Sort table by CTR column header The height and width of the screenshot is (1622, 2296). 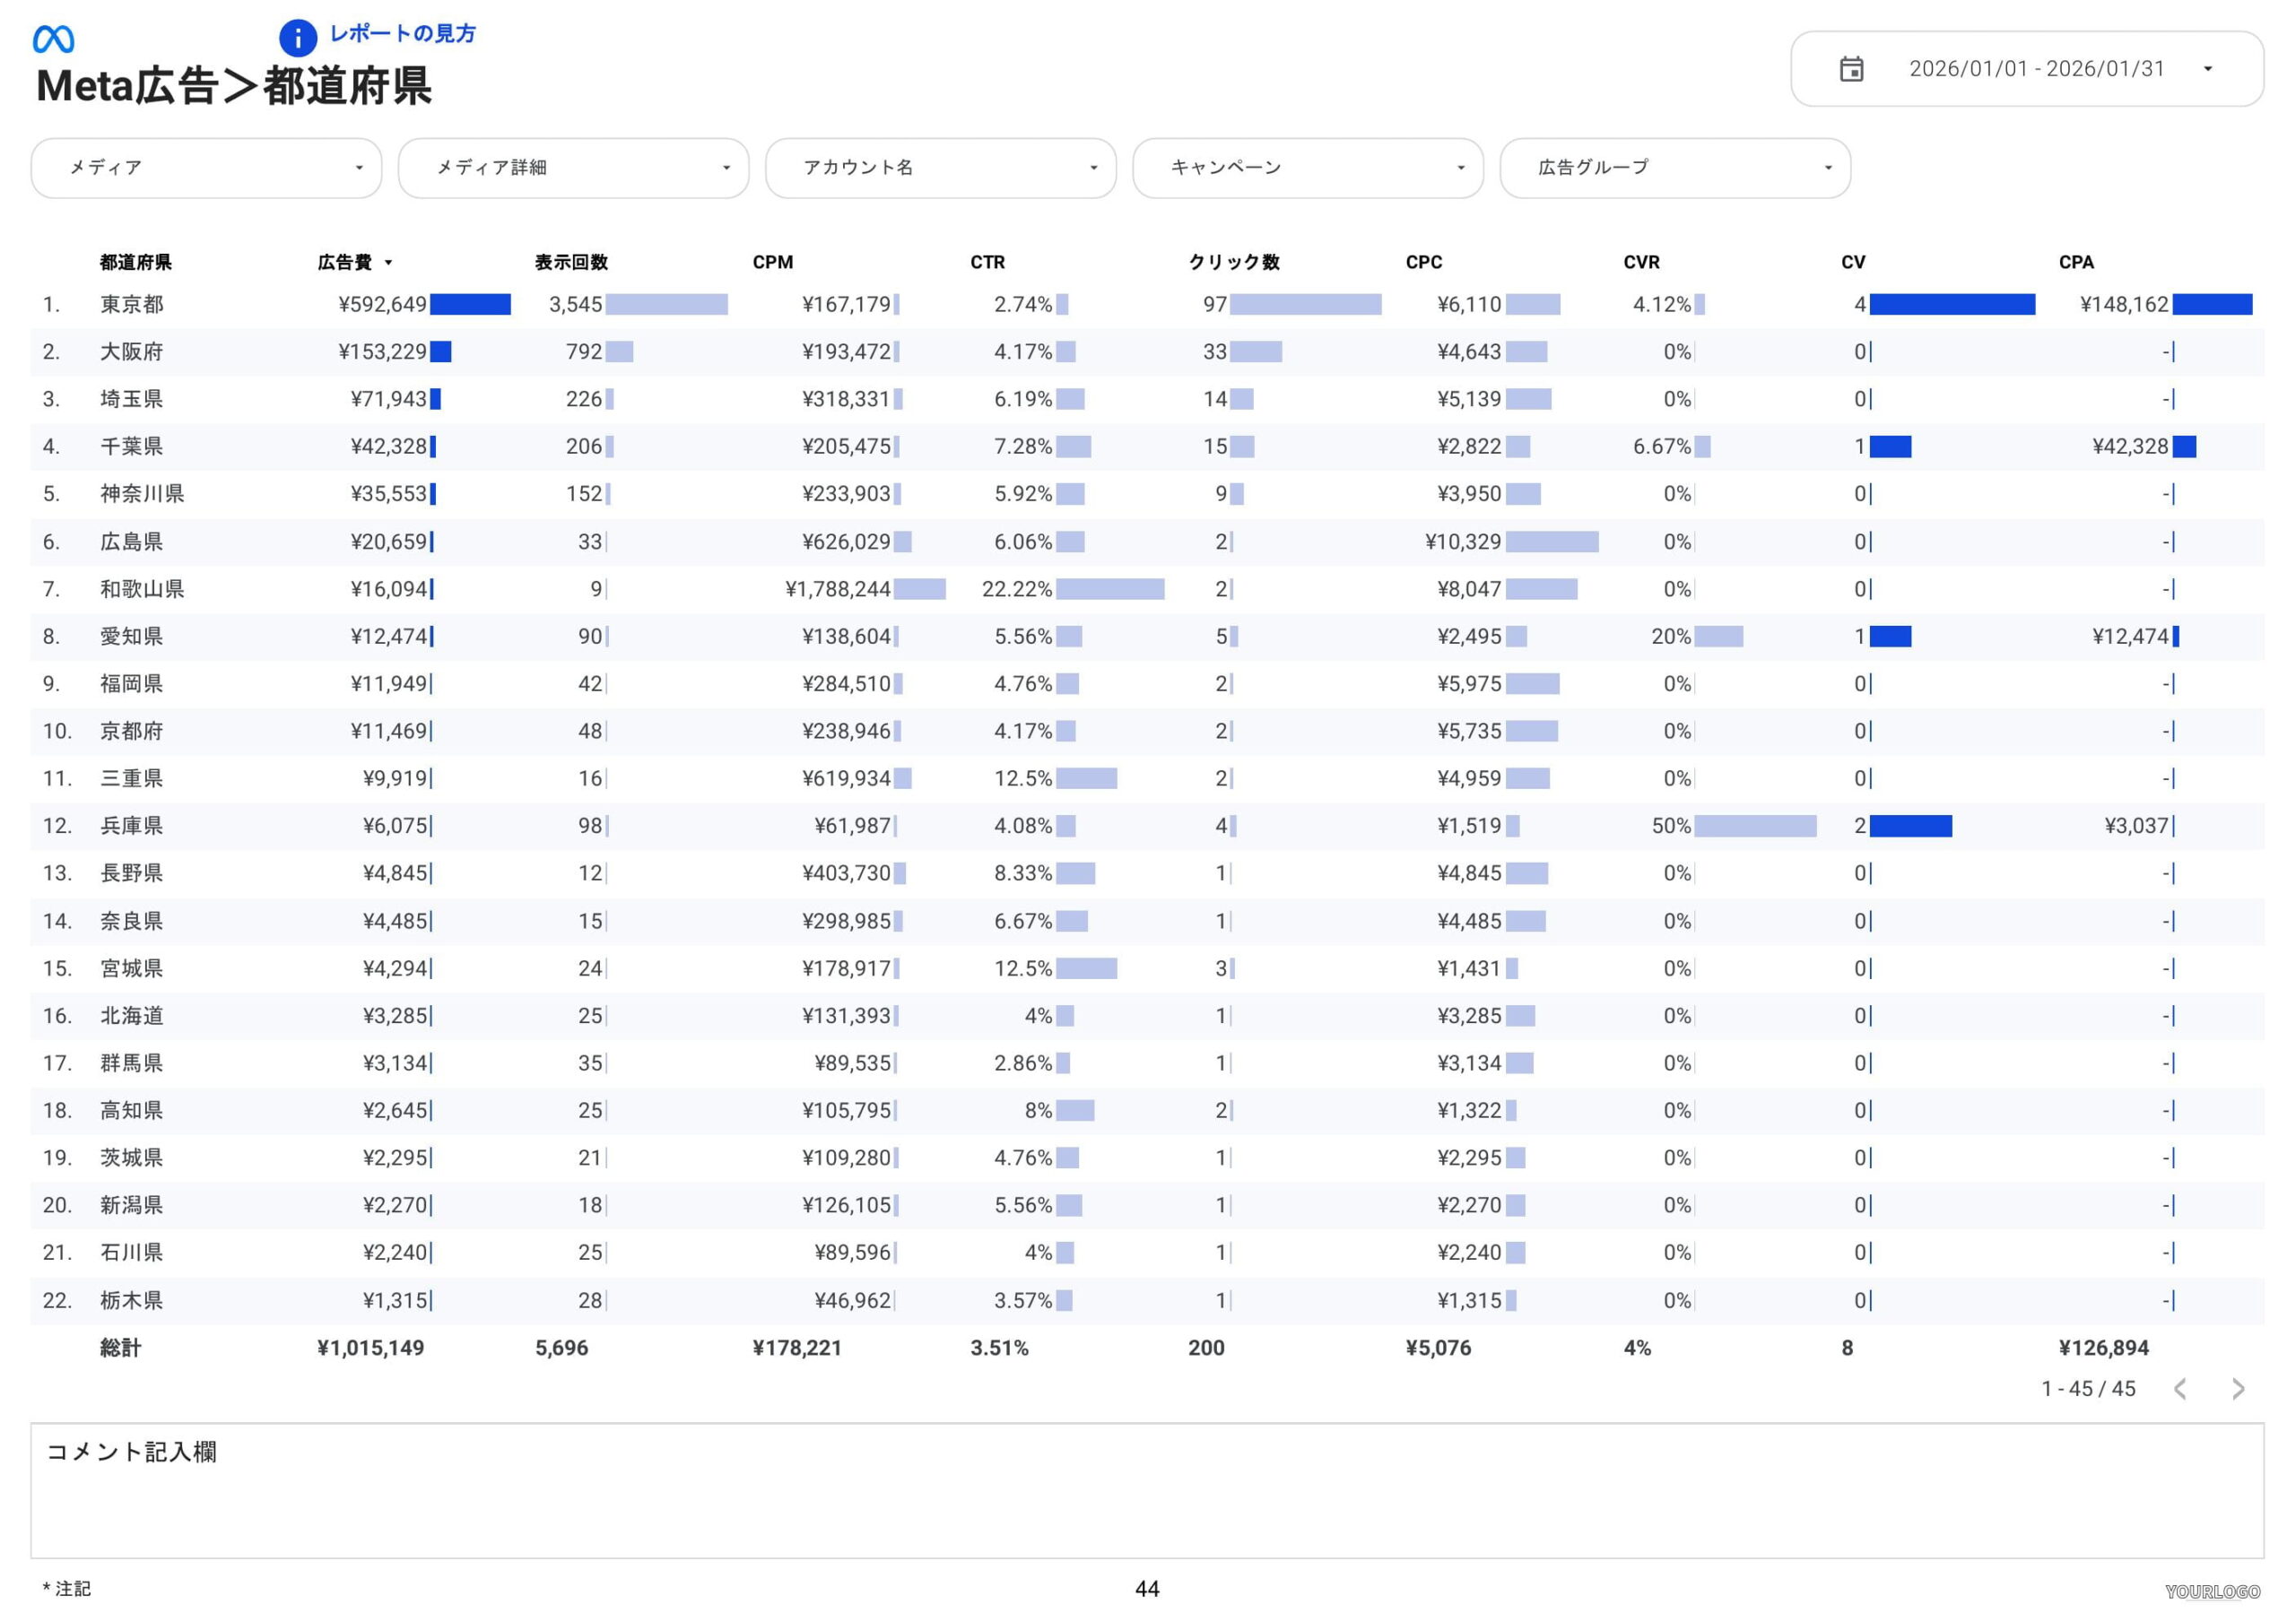[987, 262]
